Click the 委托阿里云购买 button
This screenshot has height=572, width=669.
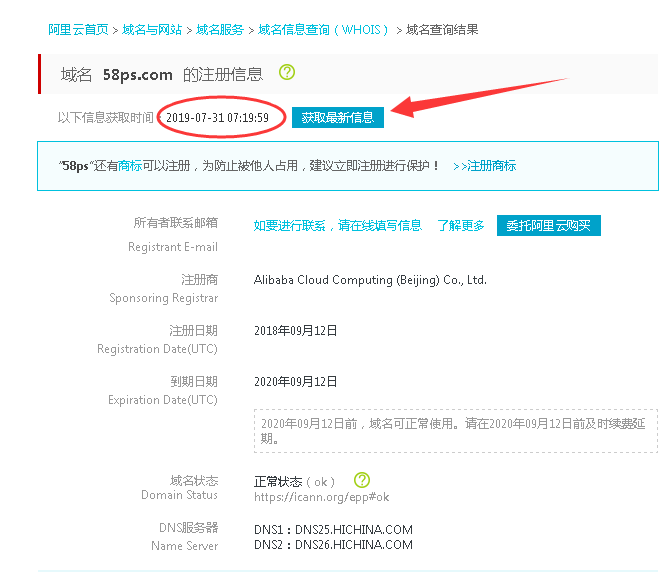point(549,225)
